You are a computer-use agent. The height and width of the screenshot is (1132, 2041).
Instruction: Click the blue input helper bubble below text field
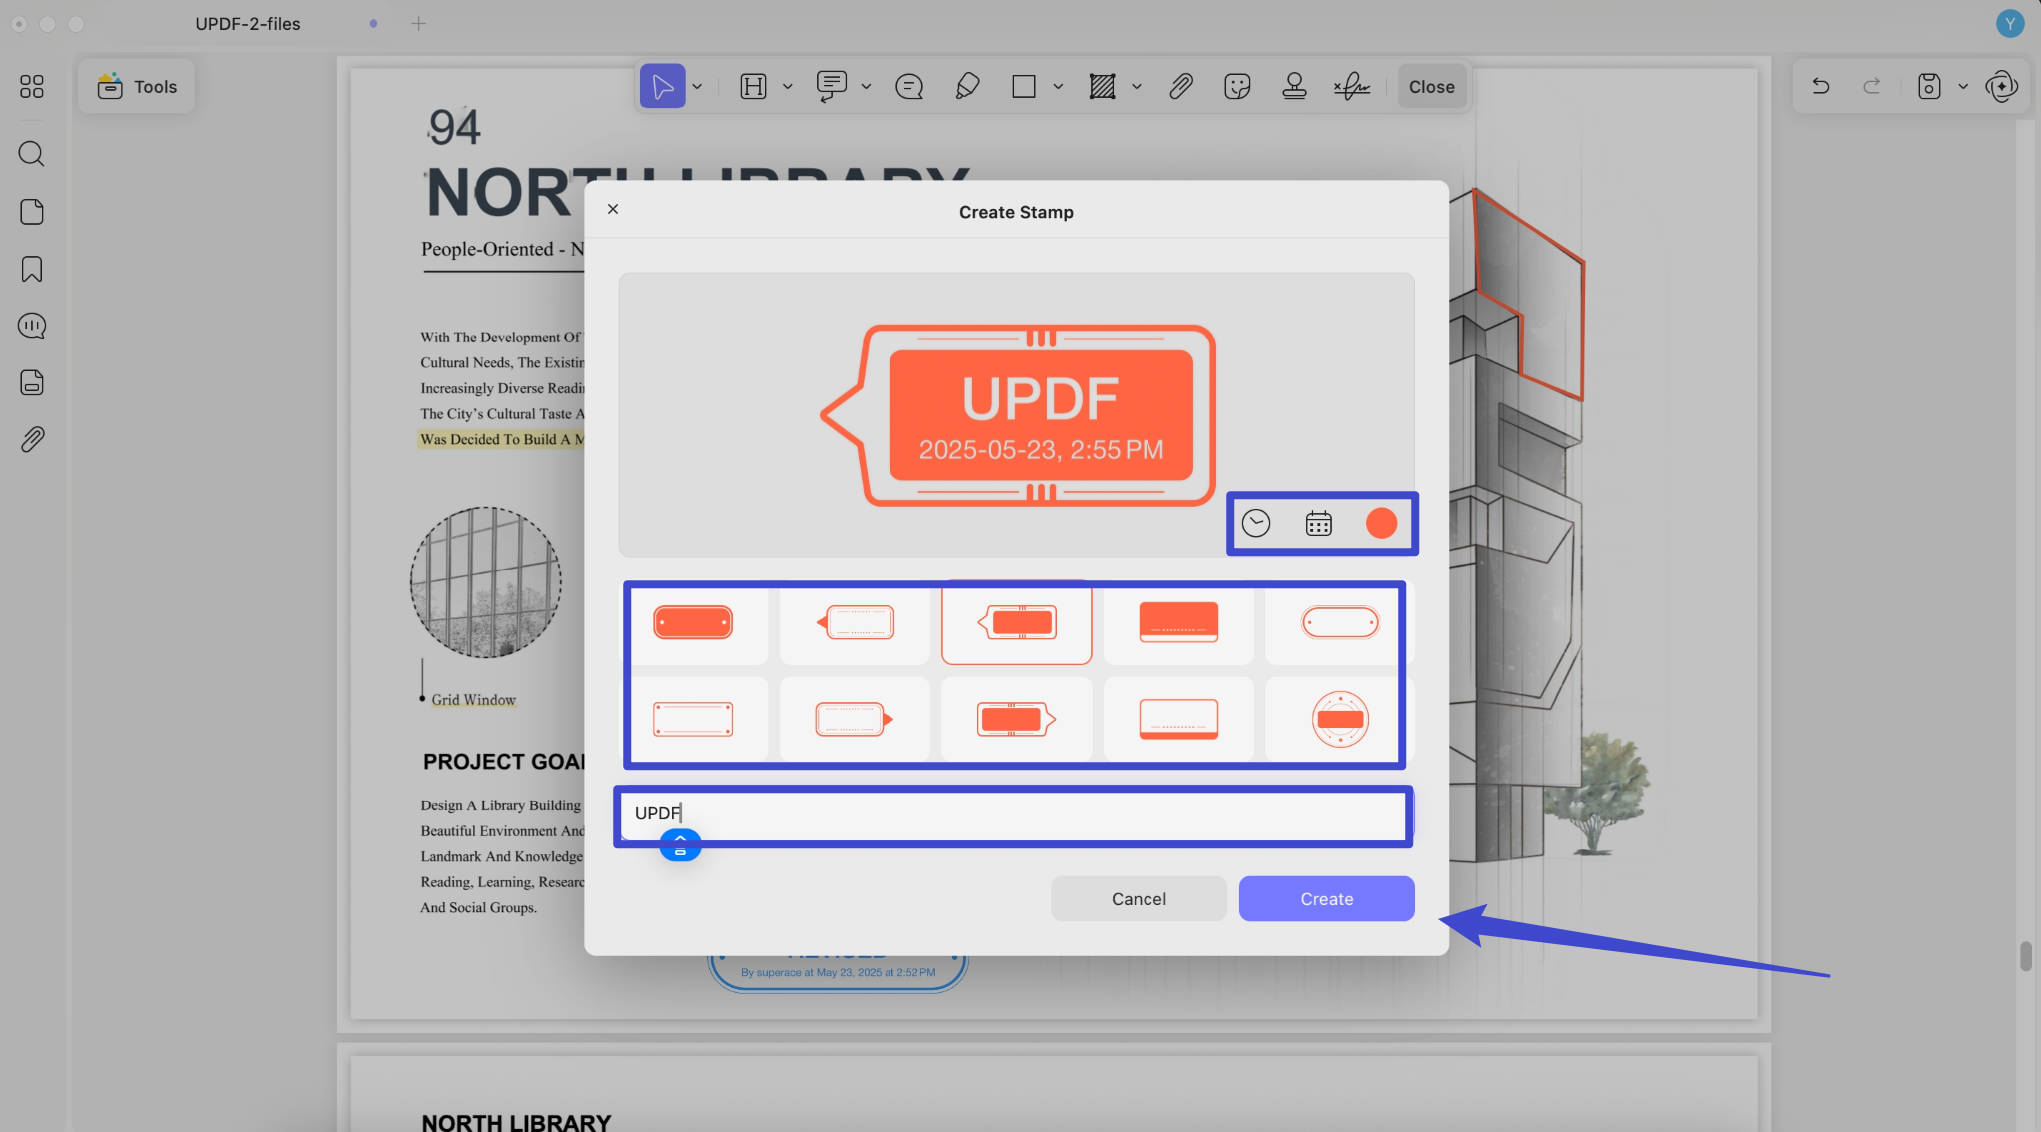[x=680, y=845]
